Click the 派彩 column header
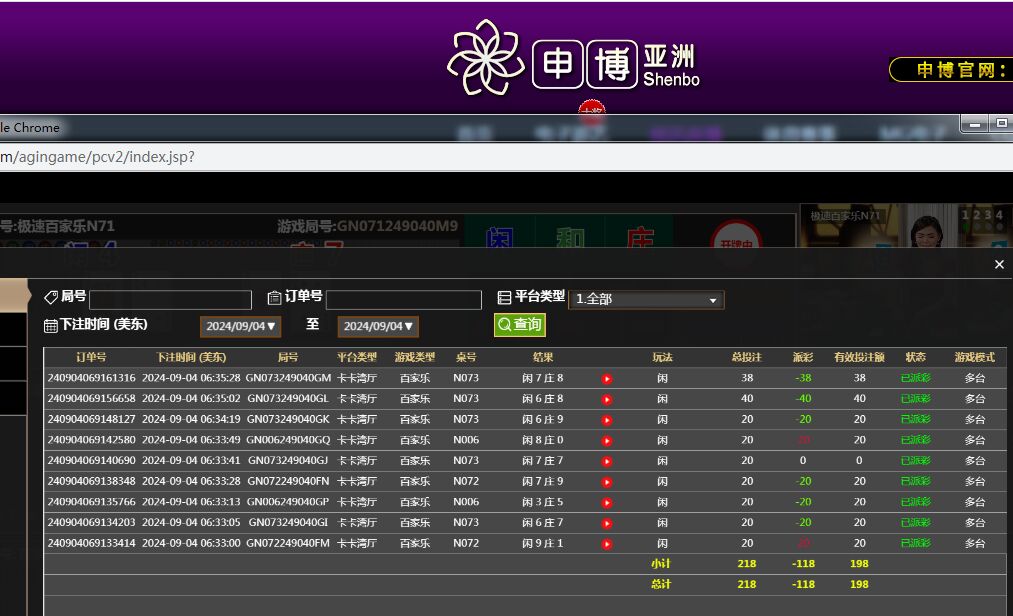Screen dimensions: 1013x616 tap(803, 357)
